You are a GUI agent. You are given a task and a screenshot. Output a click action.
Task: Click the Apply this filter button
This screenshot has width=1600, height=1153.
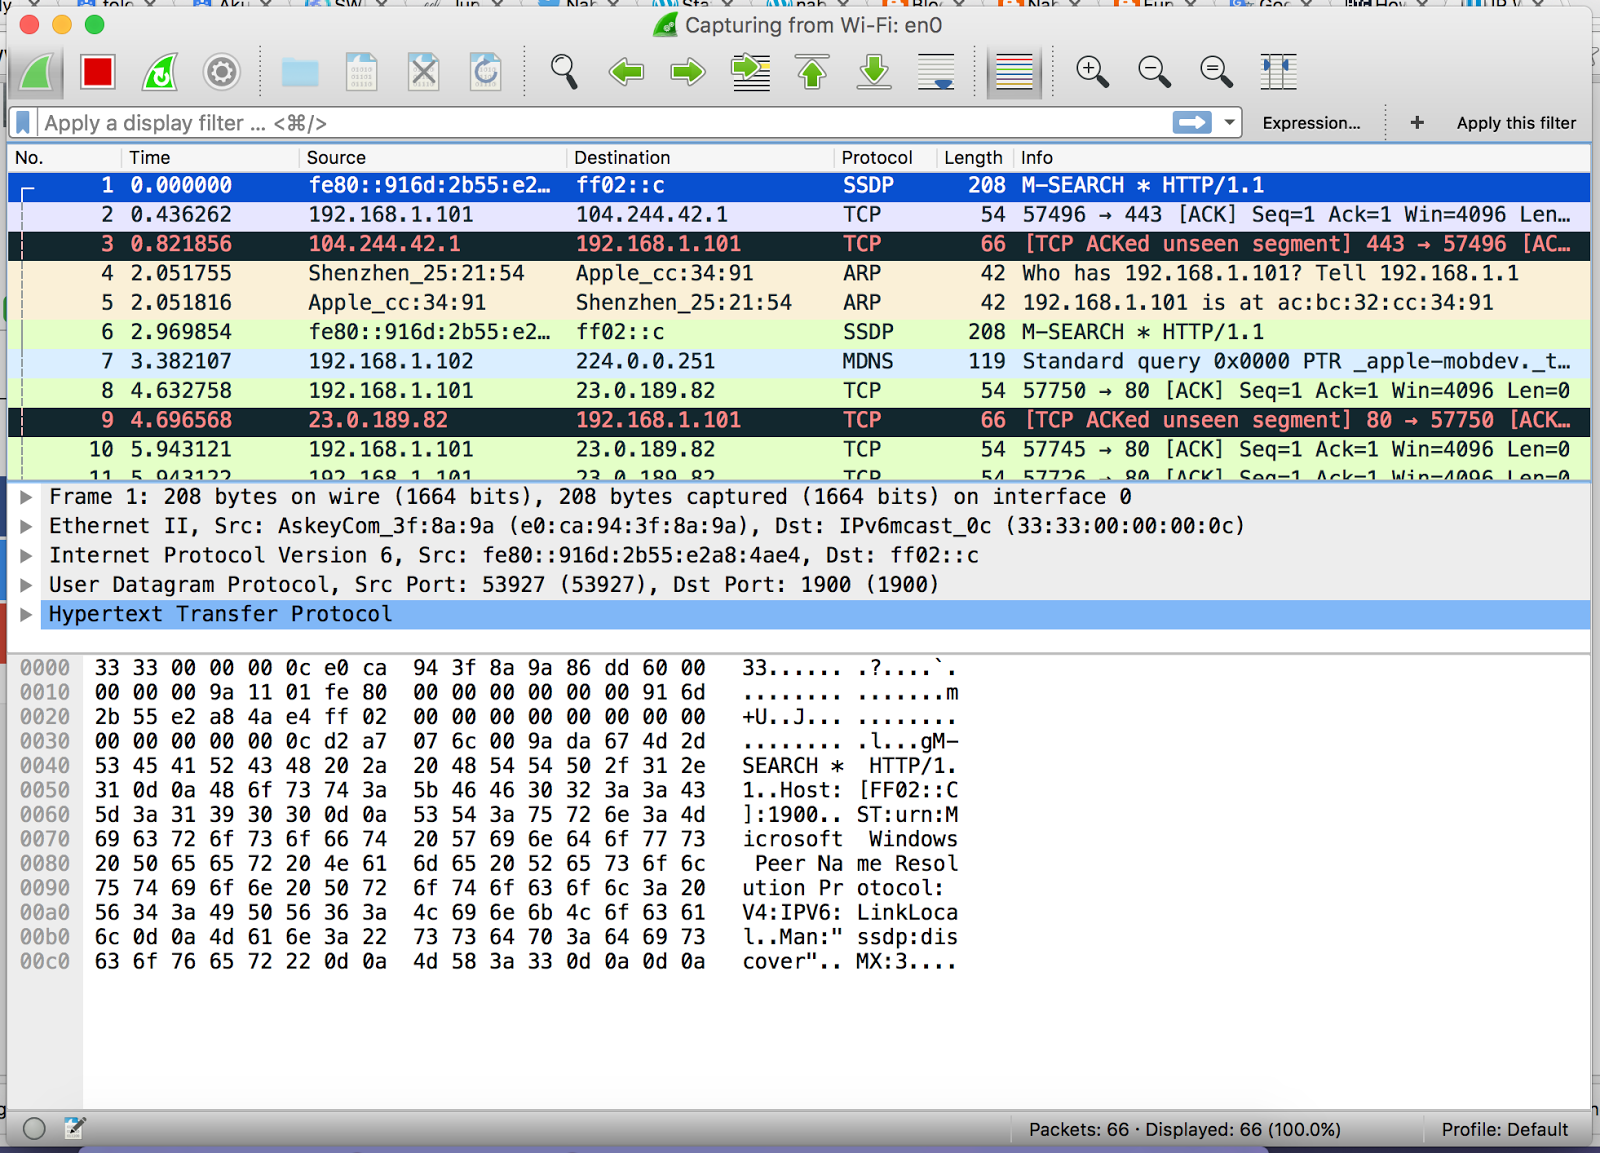point(1516,123)
